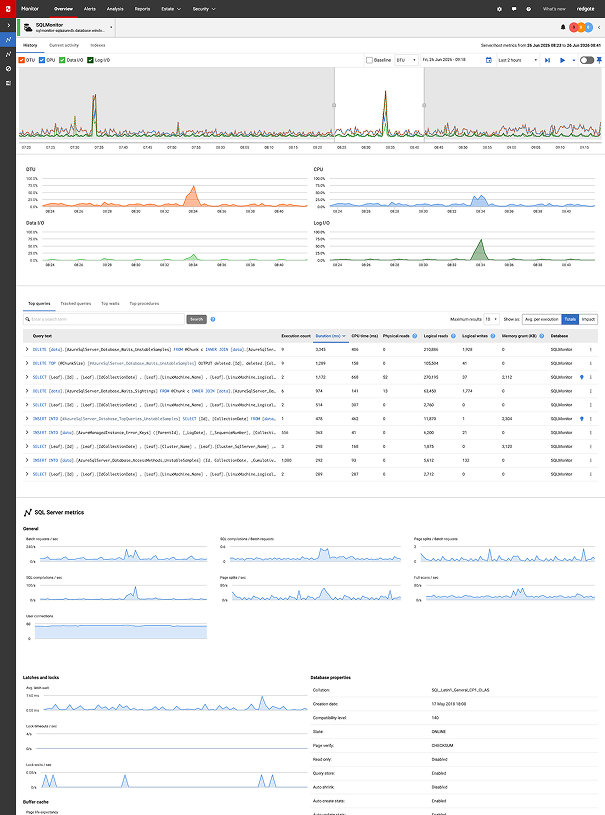
Task: Click the redgate link in the header
Action: (x=585, y=9)
